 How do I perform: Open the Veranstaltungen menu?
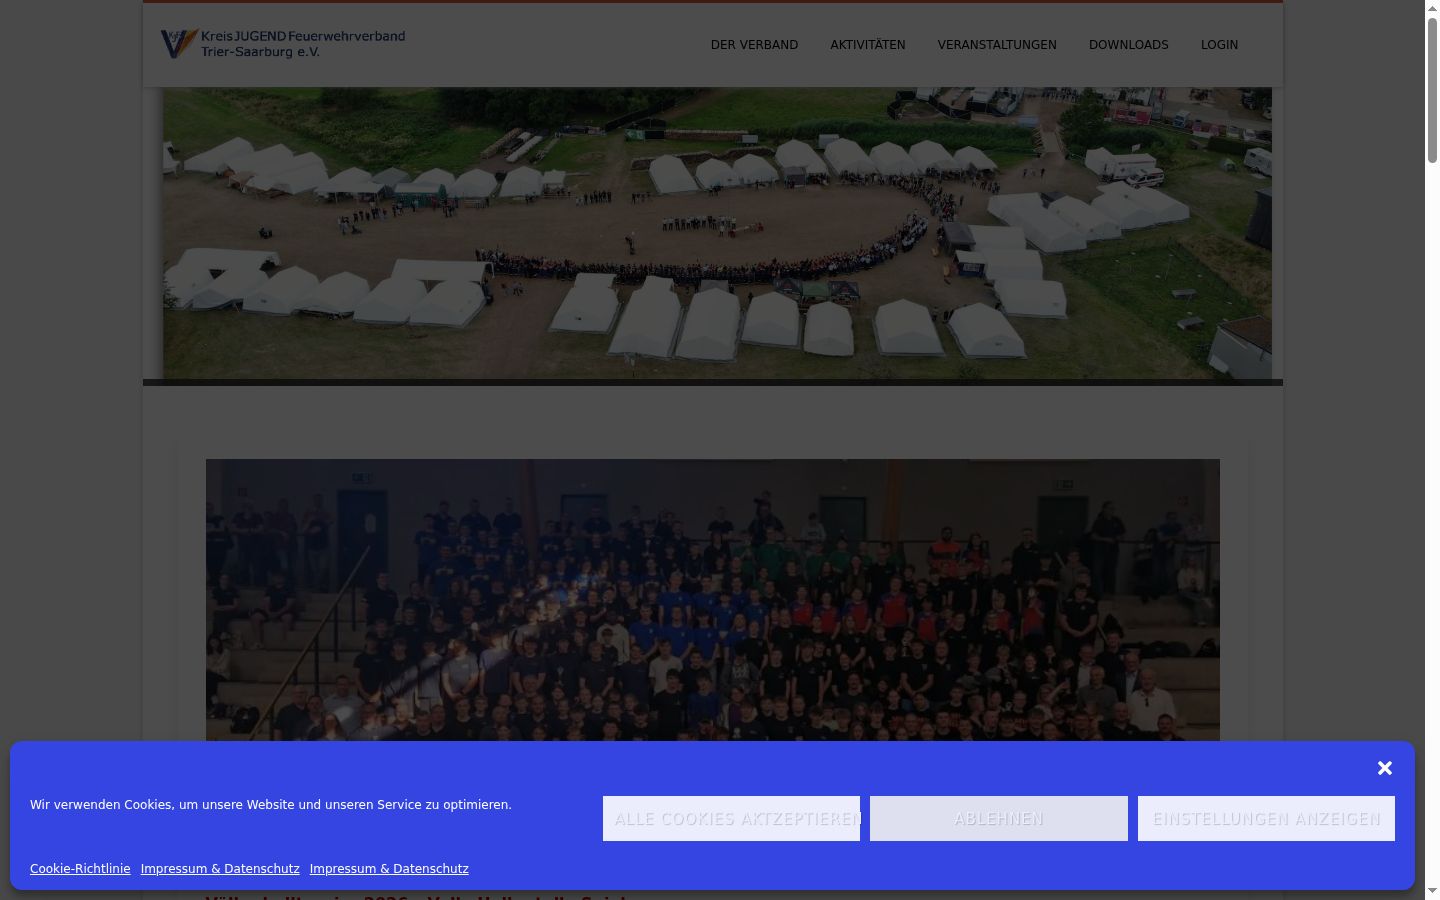[997, 45]
